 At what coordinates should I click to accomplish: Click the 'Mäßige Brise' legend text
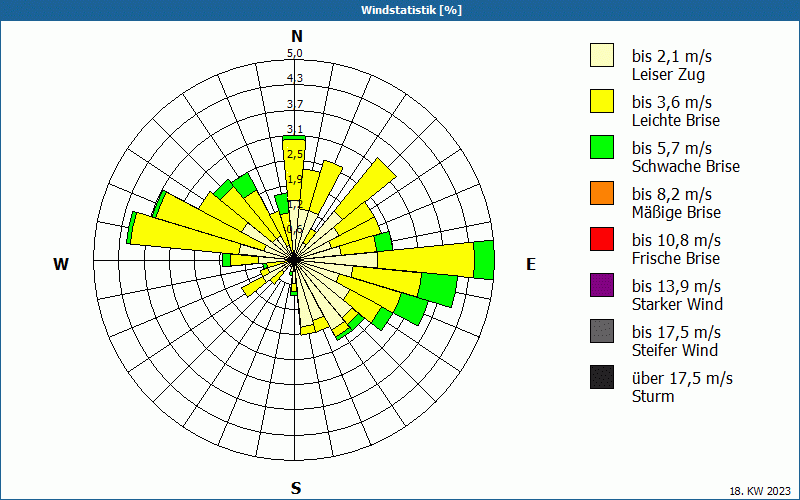(x=676, y=212)
